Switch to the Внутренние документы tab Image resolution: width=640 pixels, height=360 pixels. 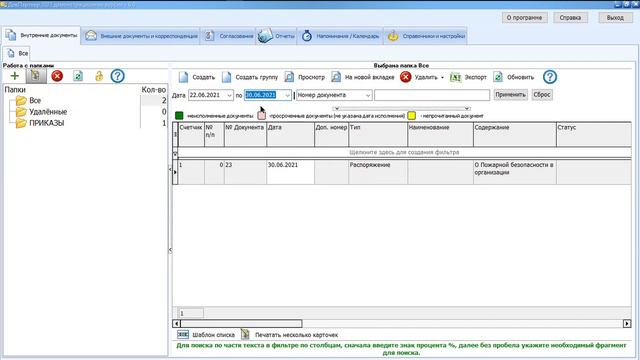(x=41, y=36)
